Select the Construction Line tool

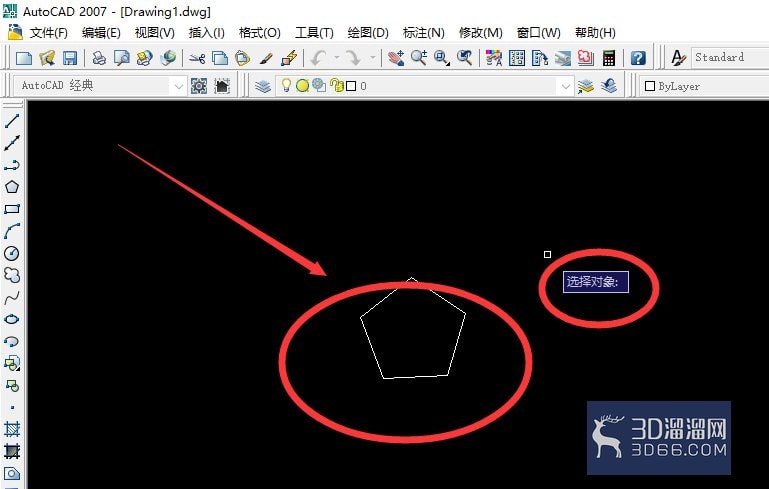(12, 143)
